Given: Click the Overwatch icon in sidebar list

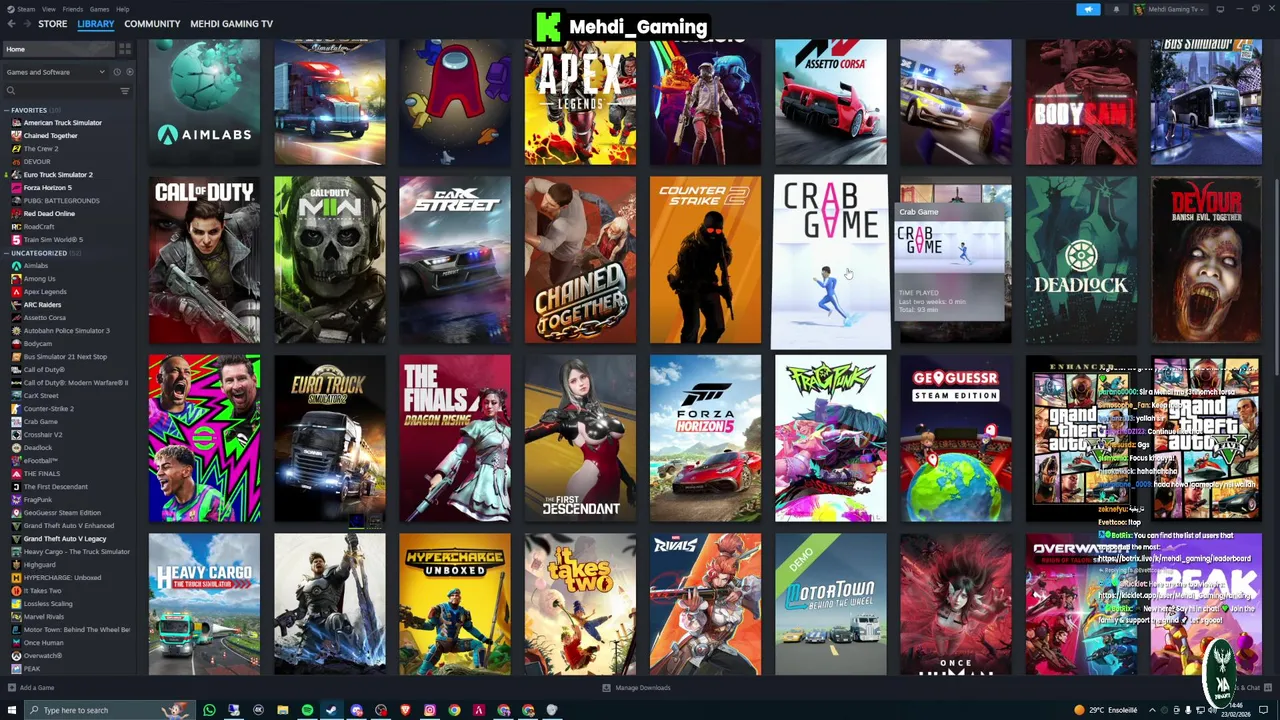Looking at the screenshot, I should [x=16, y=656].
